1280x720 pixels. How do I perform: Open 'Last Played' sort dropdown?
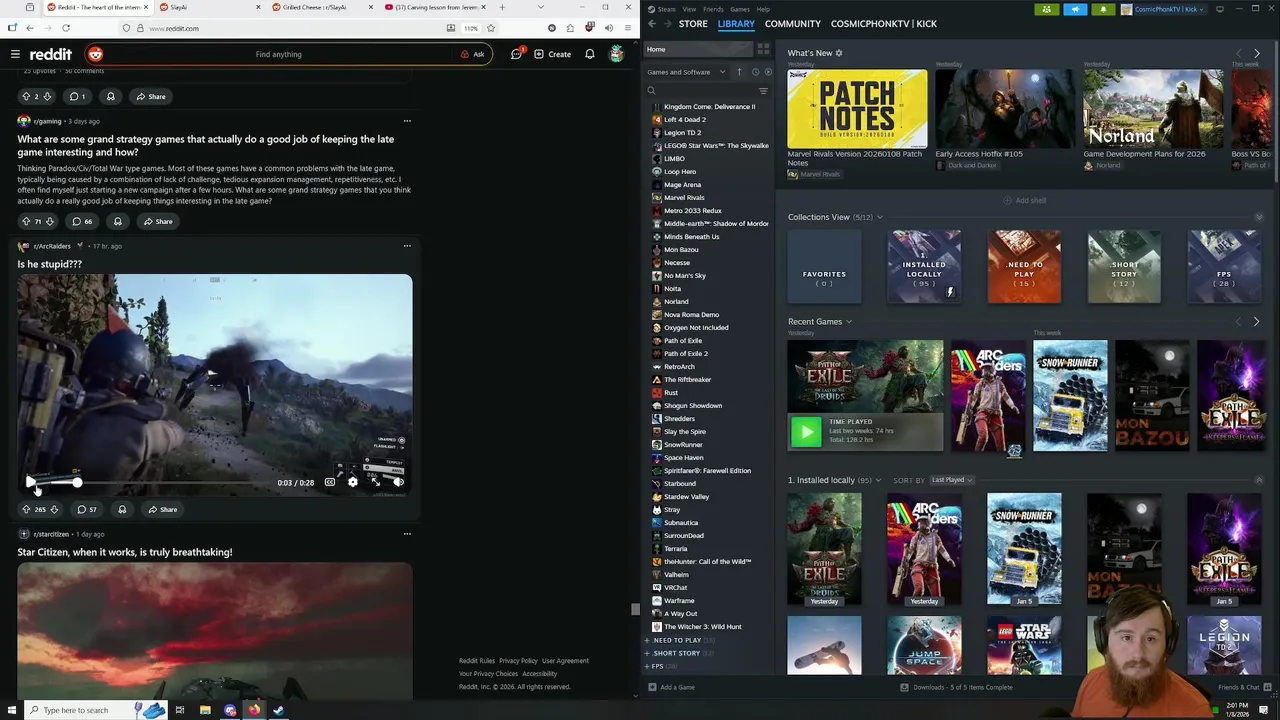coord(951,480)
